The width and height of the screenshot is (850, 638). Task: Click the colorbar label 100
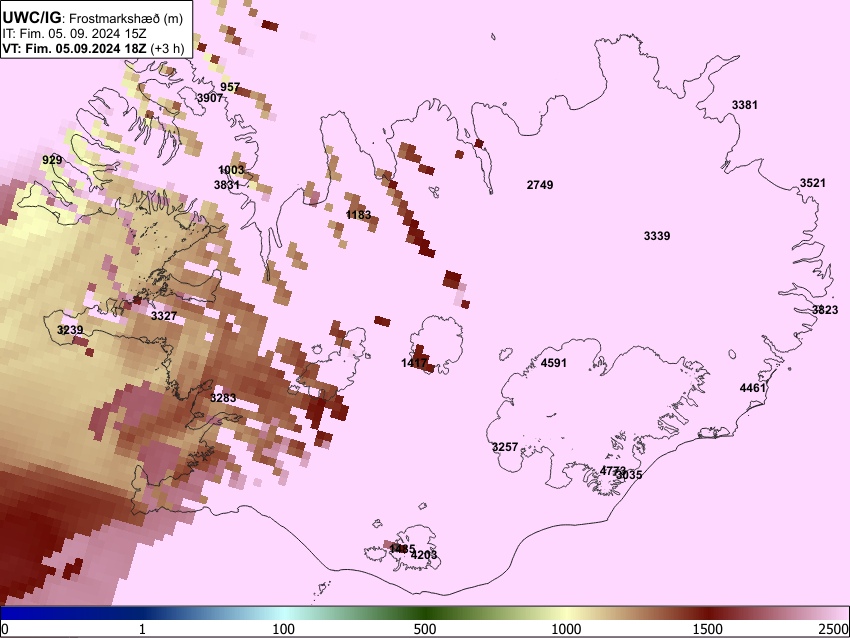(284, 629)
